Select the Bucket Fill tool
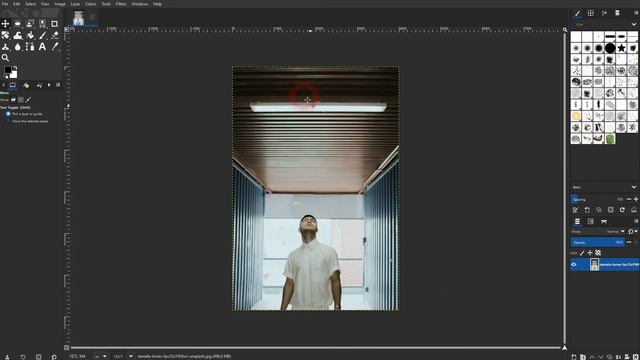The image size is (640, 360). 30,36
